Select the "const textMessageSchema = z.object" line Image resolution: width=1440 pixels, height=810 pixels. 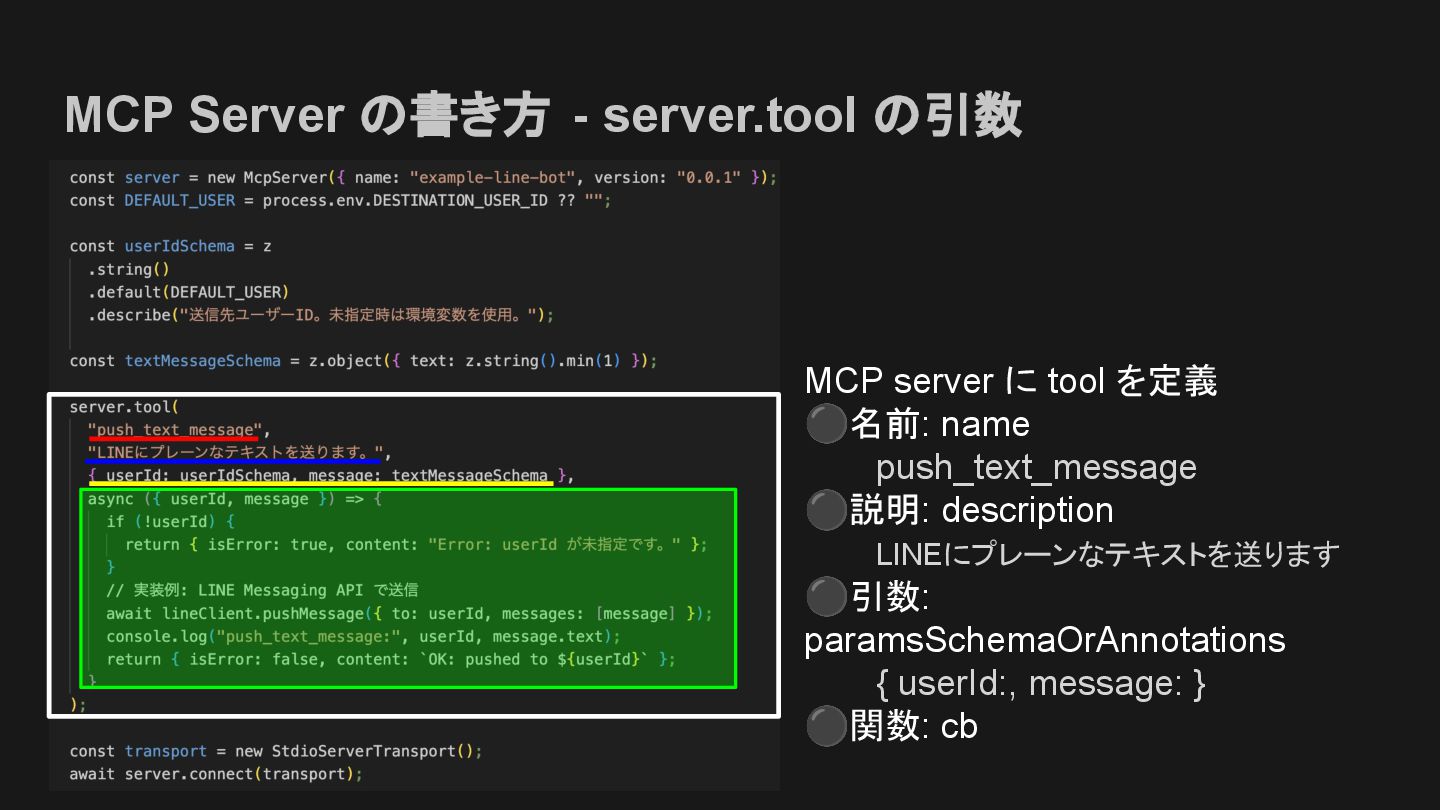[x=363, y=361]
